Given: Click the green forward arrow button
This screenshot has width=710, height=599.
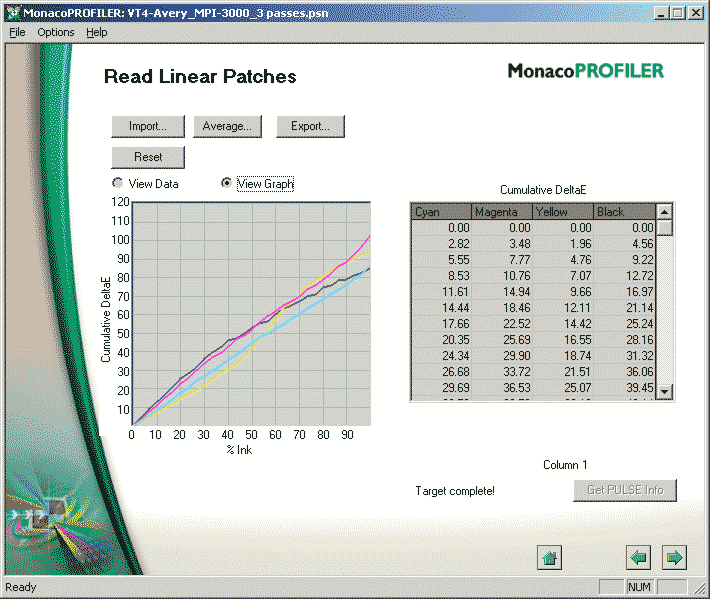Looking at the screenshot, I should (674, 557).
